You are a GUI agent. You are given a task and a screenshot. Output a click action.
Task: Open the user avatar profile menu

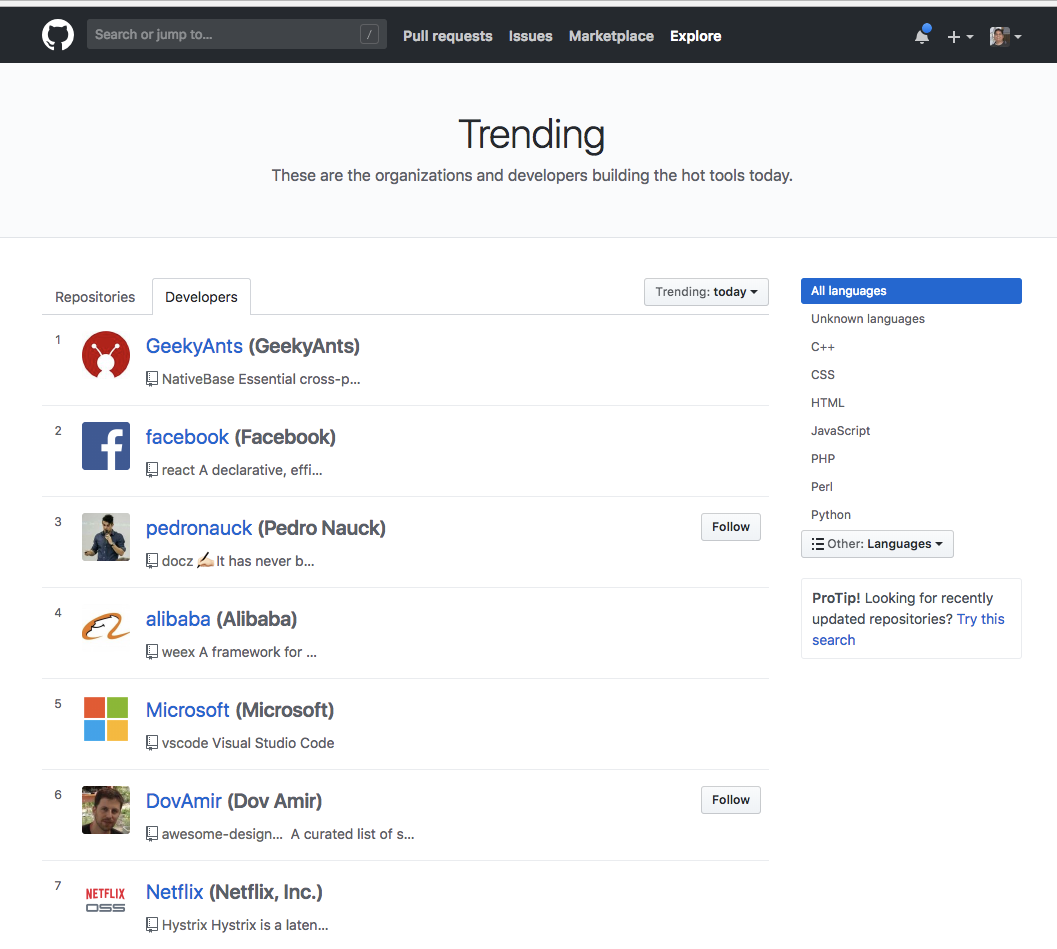coord(1005,36)
